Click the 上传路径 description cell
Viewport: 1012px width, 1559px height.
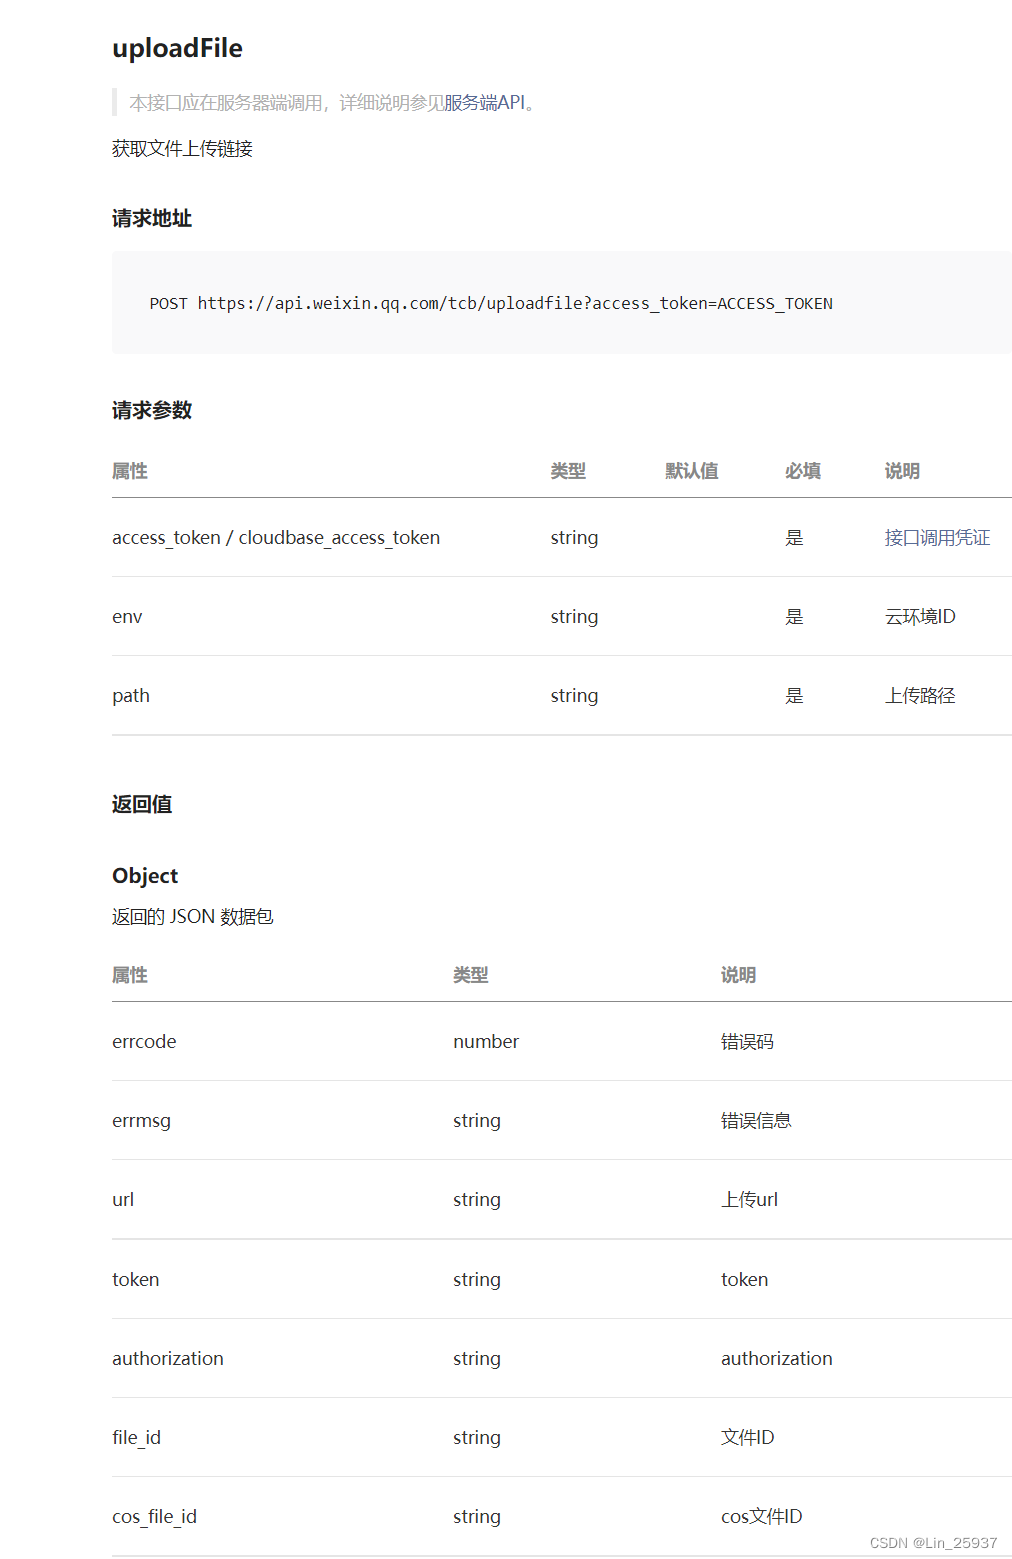(x=920, y=696)
